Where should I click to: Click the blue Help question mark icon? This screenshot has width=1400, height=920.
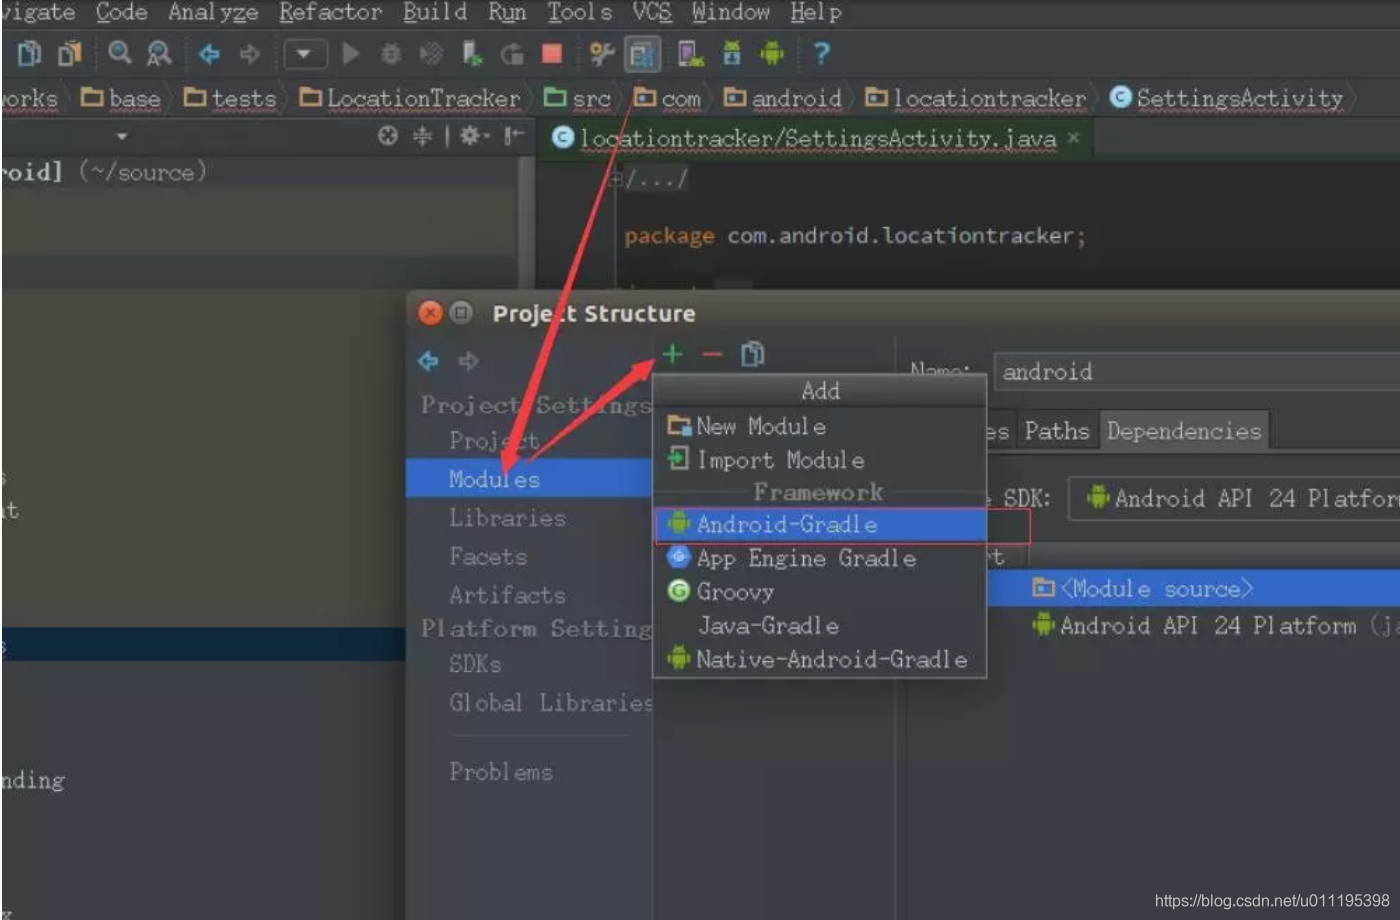pyautogui.click(x=821, y=53)
